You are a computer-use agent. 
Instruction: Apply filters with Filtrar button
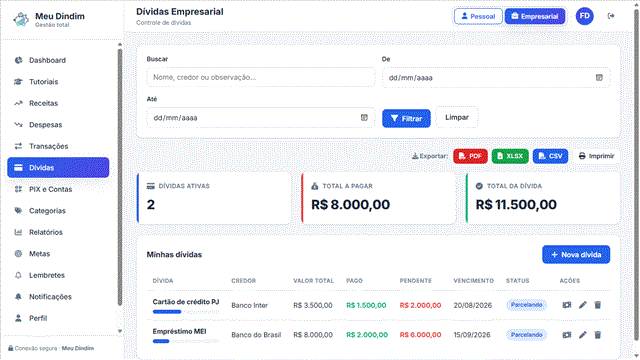[x=406, y=118]
